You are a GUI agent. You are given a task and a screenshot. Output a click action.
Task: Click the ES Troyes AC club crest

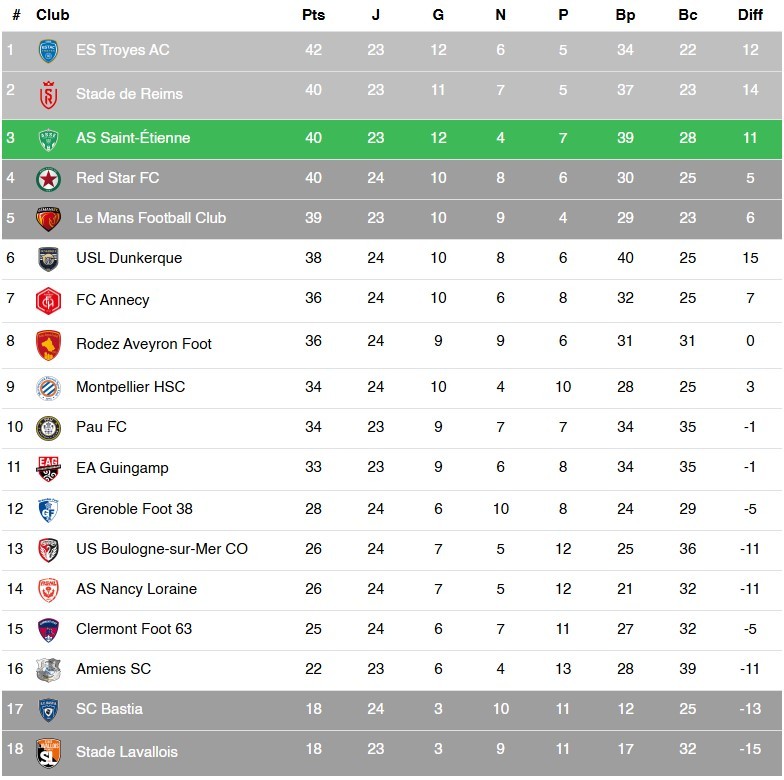[48, 51]
